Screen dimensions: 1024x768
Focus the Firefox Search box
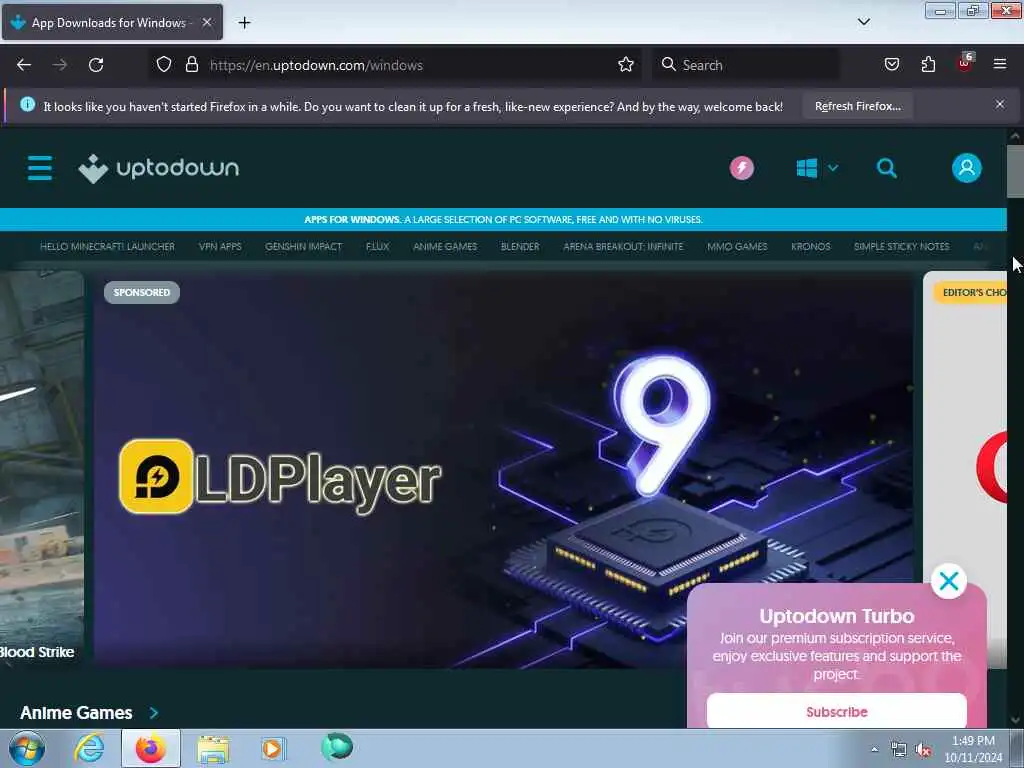pos(746,65)
